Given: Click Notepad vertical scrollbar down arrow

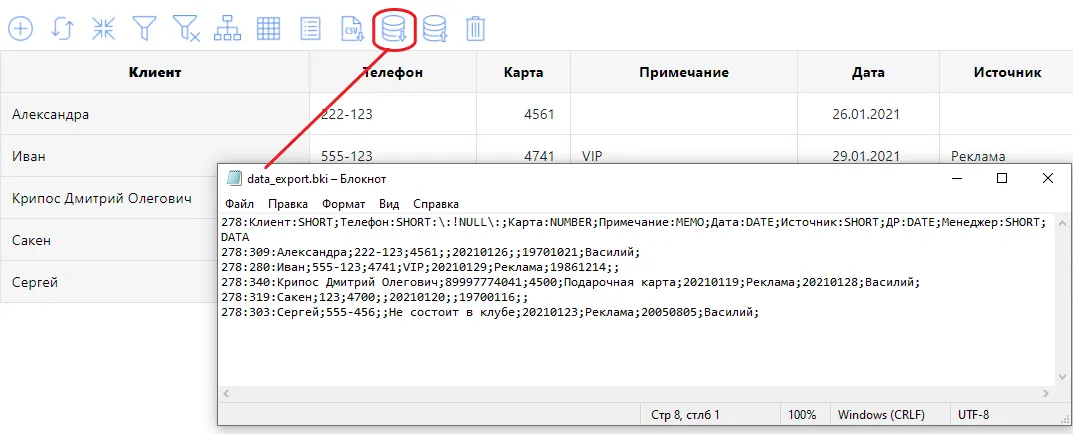Looking at the screenshot, I should click(1061, 378).
